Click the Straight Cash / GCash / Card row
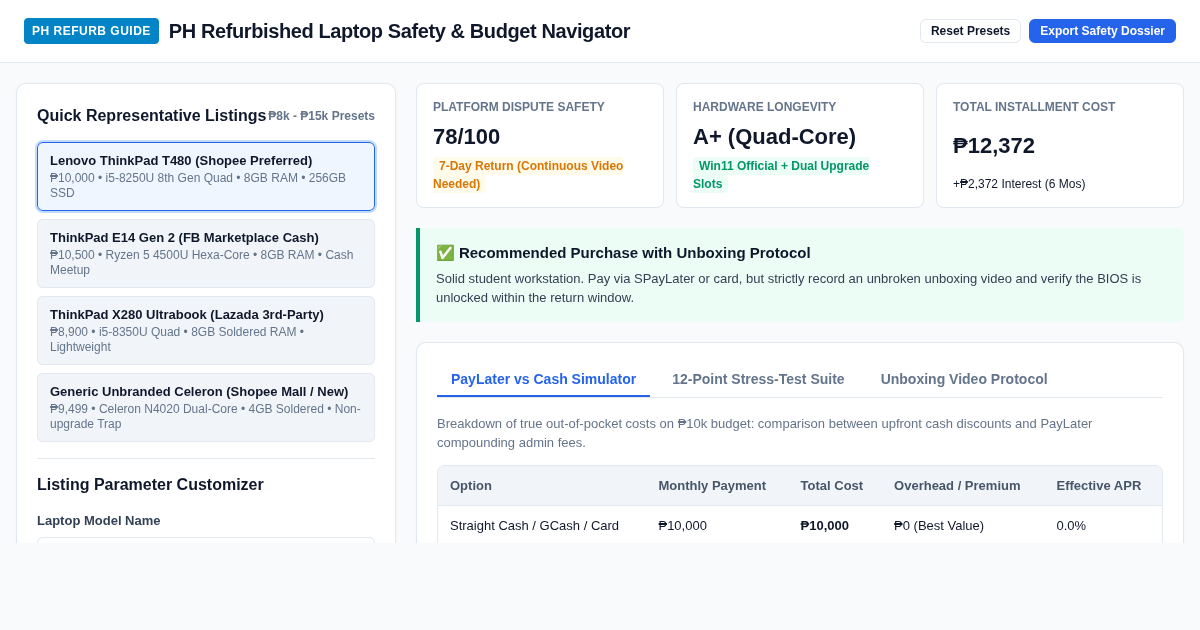 click(x=800, y=525)
